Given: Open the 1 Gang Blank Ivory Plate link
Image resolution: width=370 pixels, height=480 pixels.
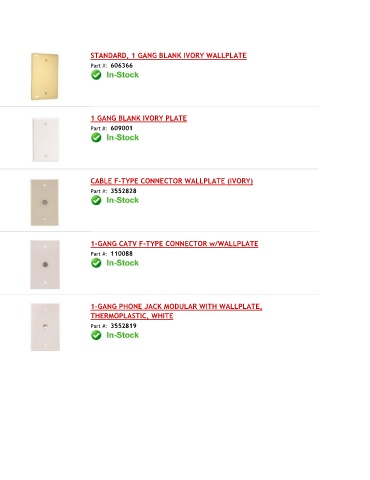Looking at the screenshot, I should [x=138, y=118].
